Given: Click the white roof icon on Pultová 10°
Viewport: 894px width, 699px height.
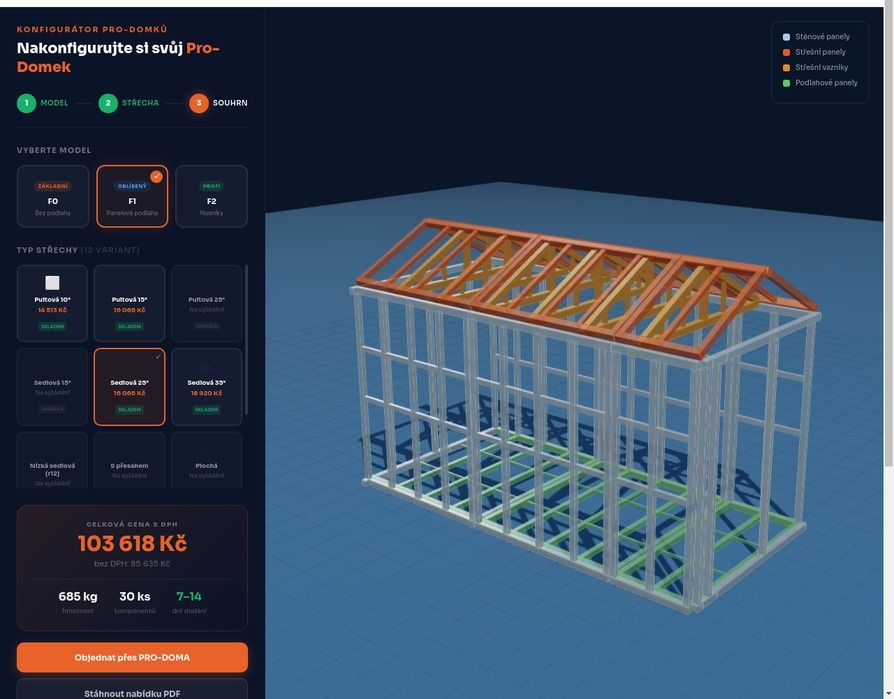Looking at the screenshot, I should (x=52, y=283).
